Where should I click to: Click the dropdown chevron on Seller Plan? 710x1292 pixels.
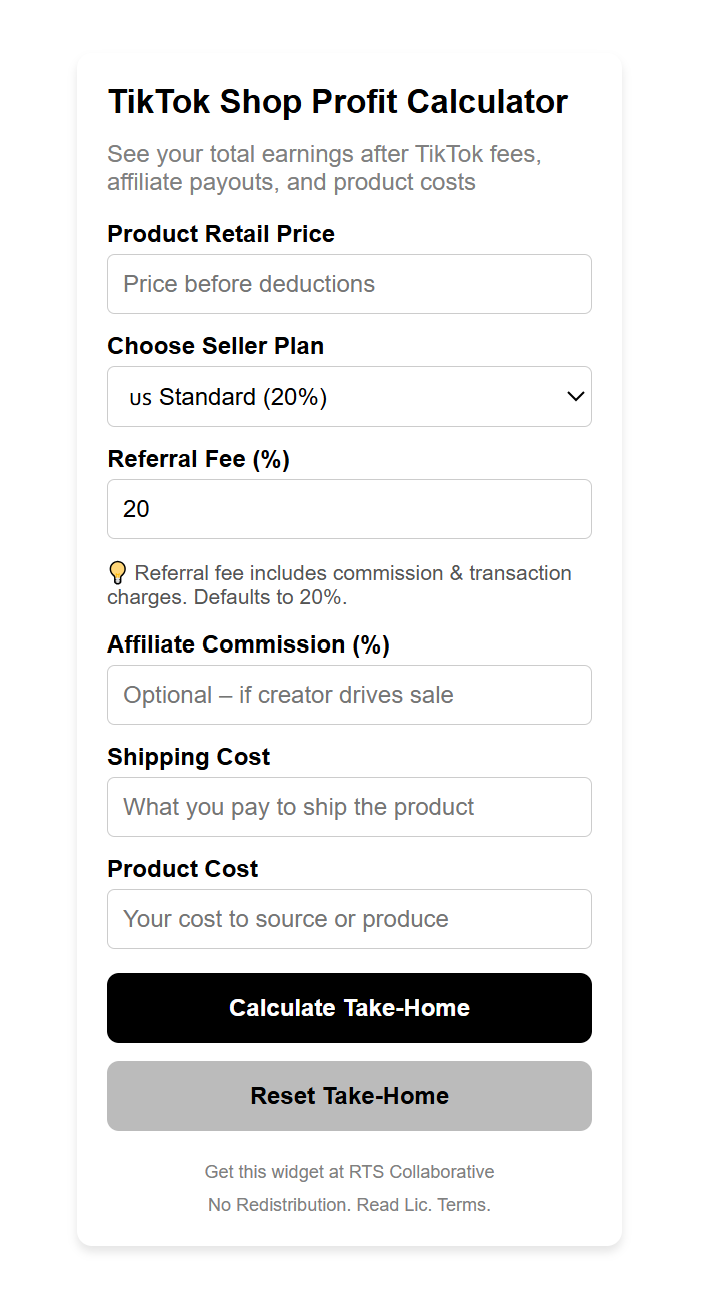[575, 396]
